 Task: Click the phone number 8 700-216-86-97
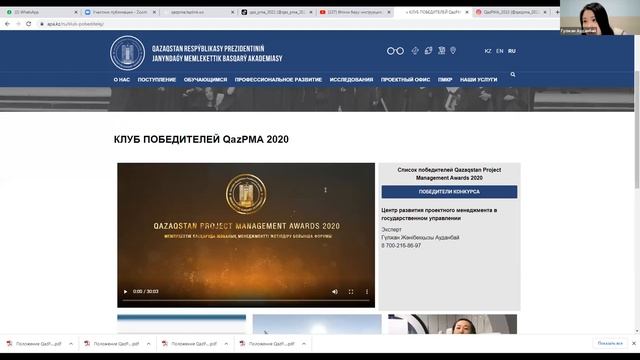pyautogui.click(x=401, y=246)
